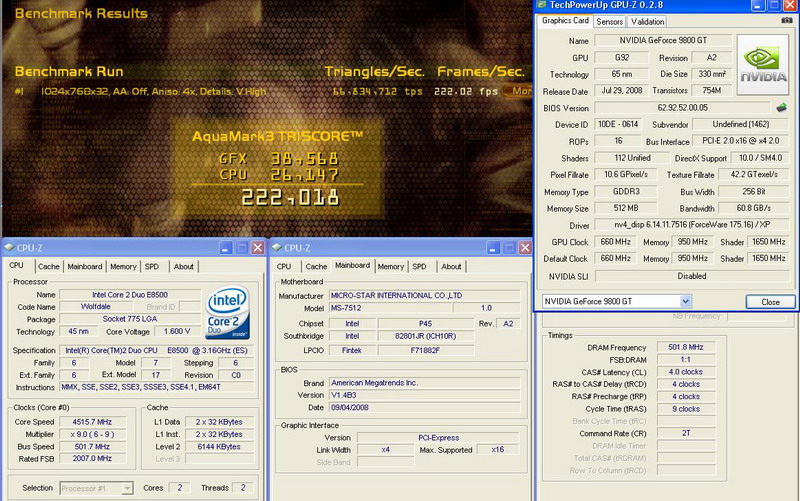Image resolution: width=800 pixels, height=501 pixels.
Task: Click the Package value Socket 775 LGA
Action: coord(130,319)
